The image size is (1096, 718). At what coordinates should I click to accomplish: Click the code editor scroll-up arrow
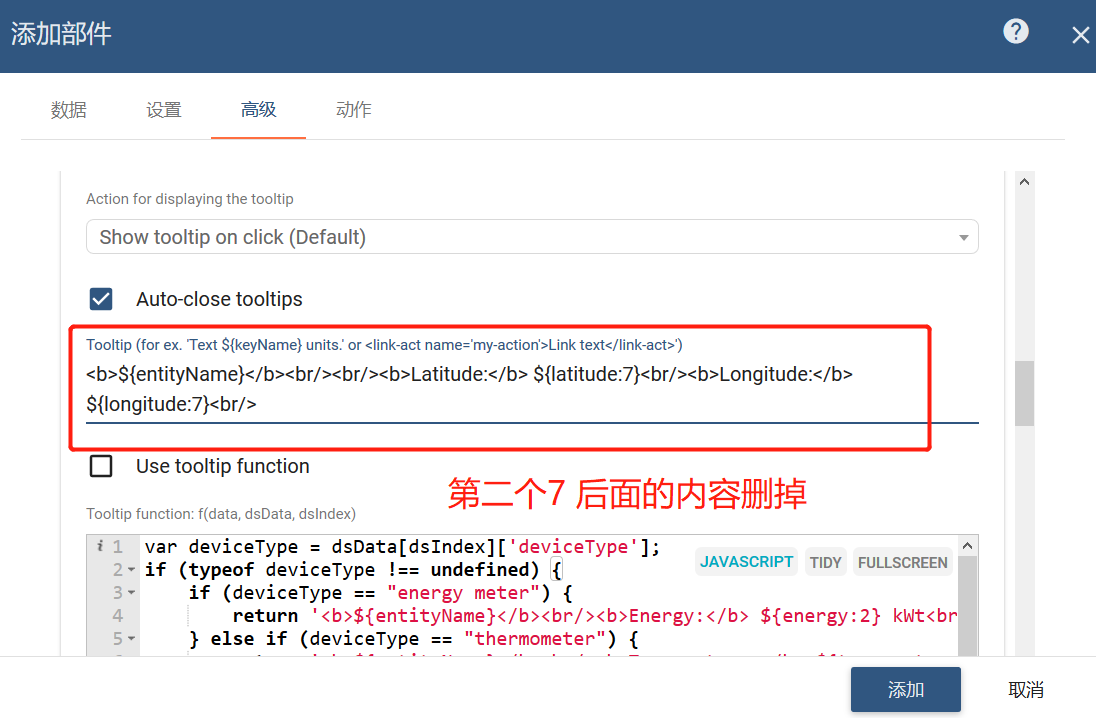[x=967, y=545]
